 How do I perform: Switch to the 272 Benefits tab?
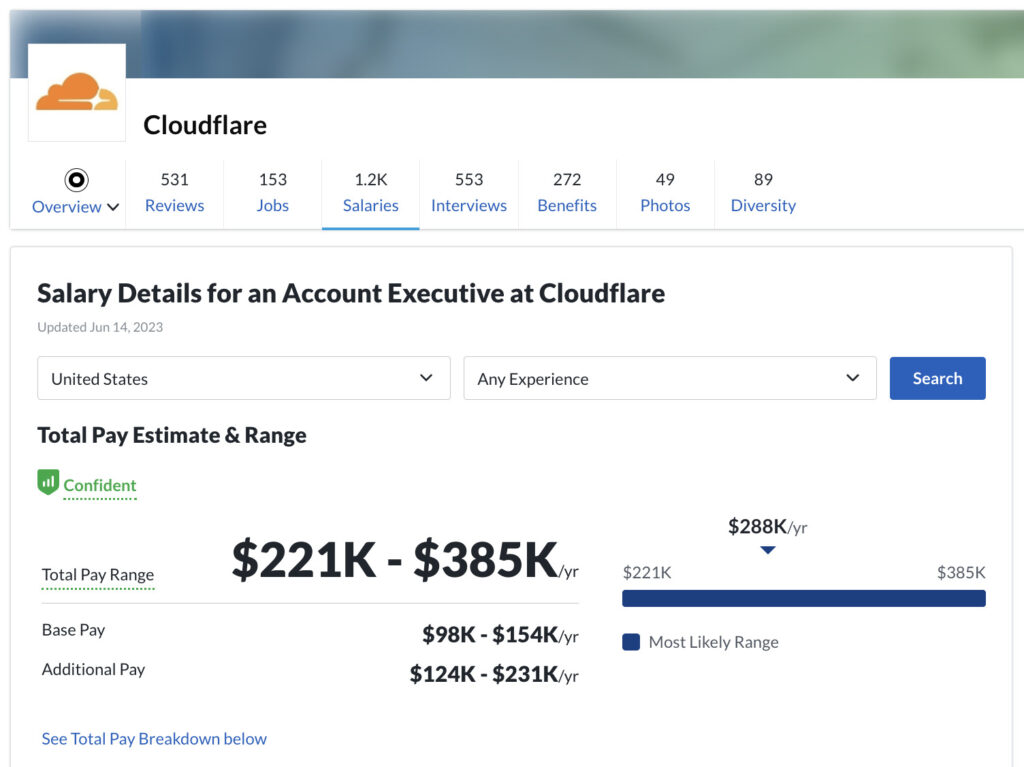point(567,192)
